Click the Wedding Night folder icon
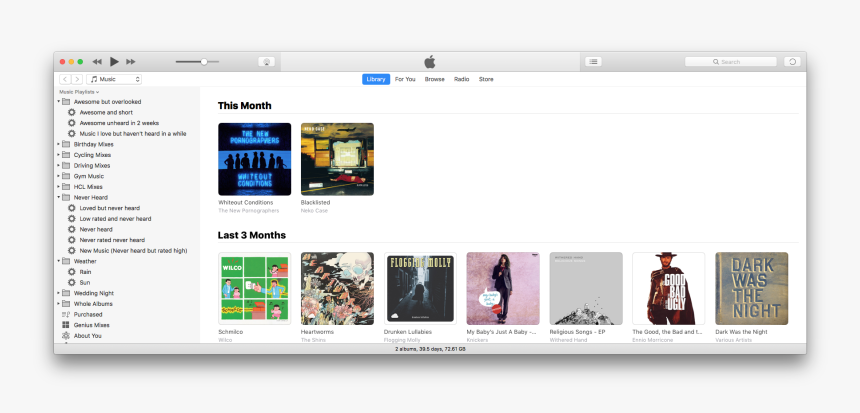This screenshot has width=860, height=413. click(x=66, y=293)
